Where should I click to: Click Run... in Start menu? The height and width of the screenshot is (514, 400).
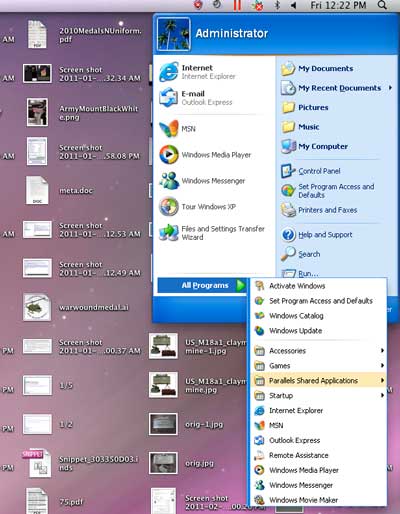pyautogui.click(x=308, y=274)
